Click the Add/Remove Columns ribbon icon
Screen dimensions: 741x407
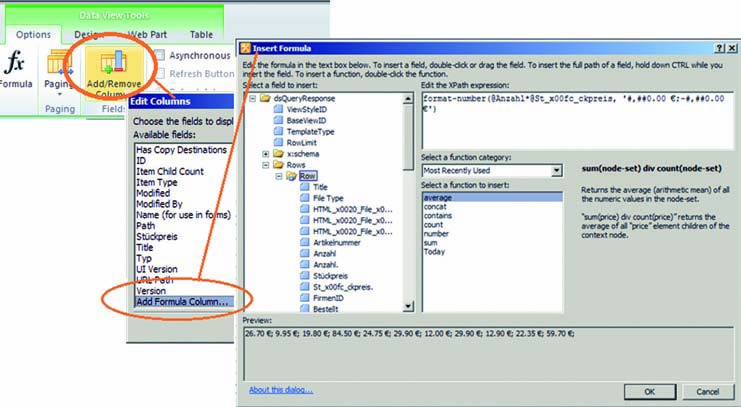coord(113,62)
